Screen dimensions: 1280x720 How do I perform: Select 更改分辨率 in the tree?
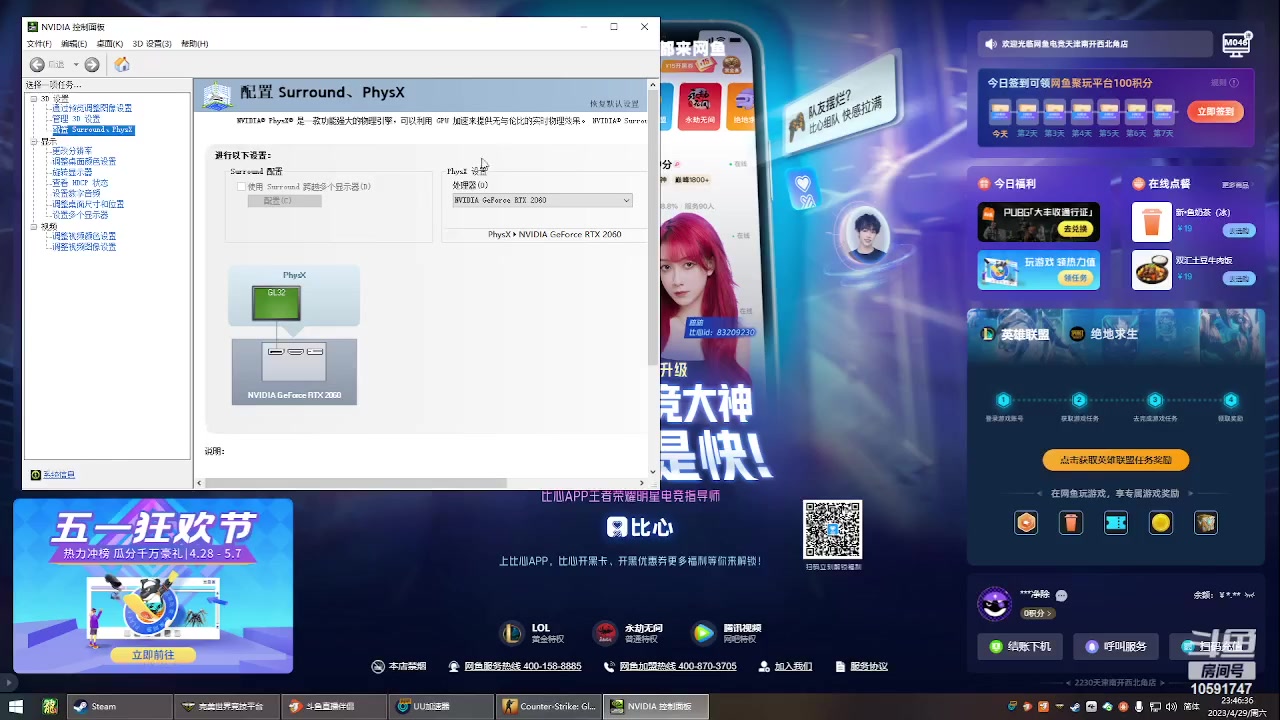tap(72, 151)
